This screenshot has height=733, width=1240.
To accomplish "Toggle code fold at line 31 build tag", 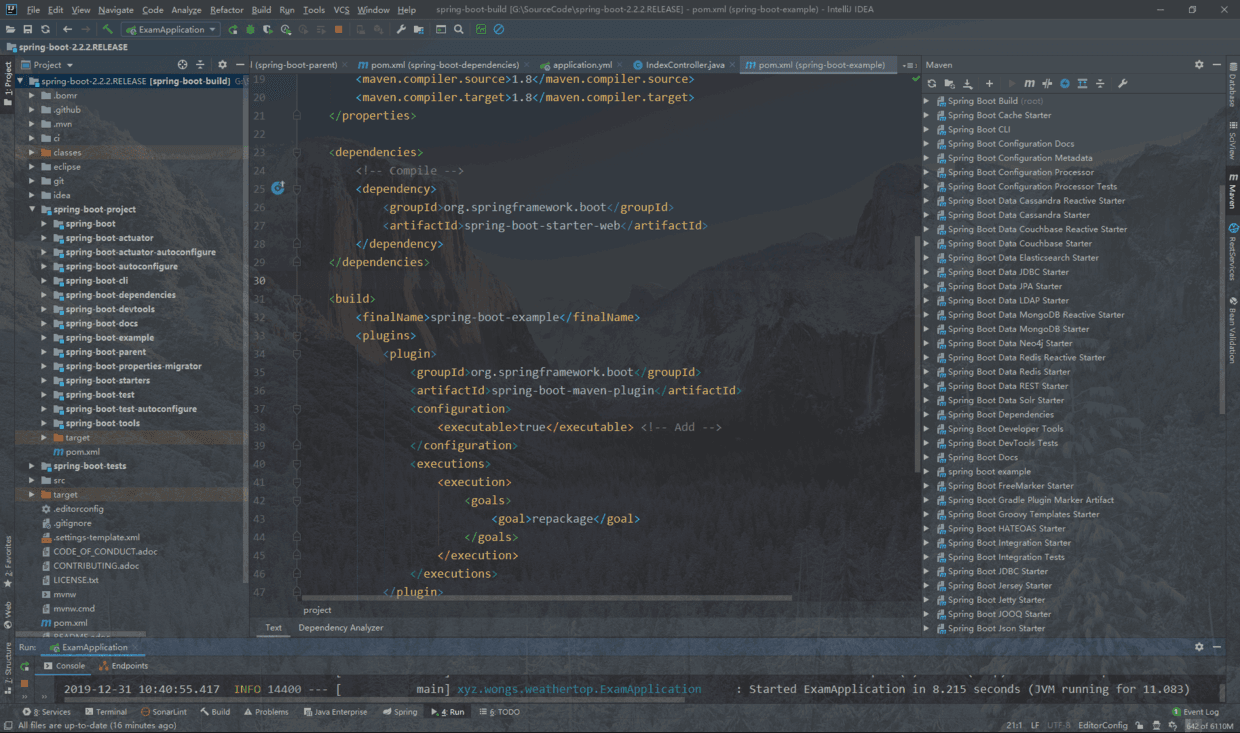I will [x=297, y=298].
